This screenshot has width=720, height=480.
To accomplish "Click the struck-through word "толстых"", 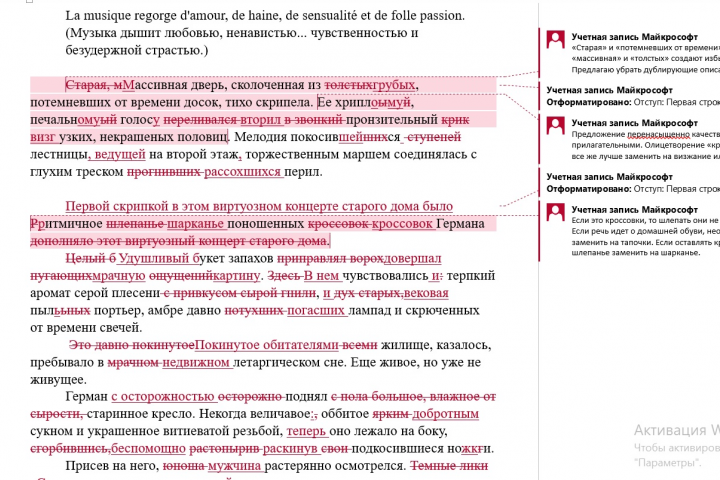I will pyautogui.click(x=349, y=85).
